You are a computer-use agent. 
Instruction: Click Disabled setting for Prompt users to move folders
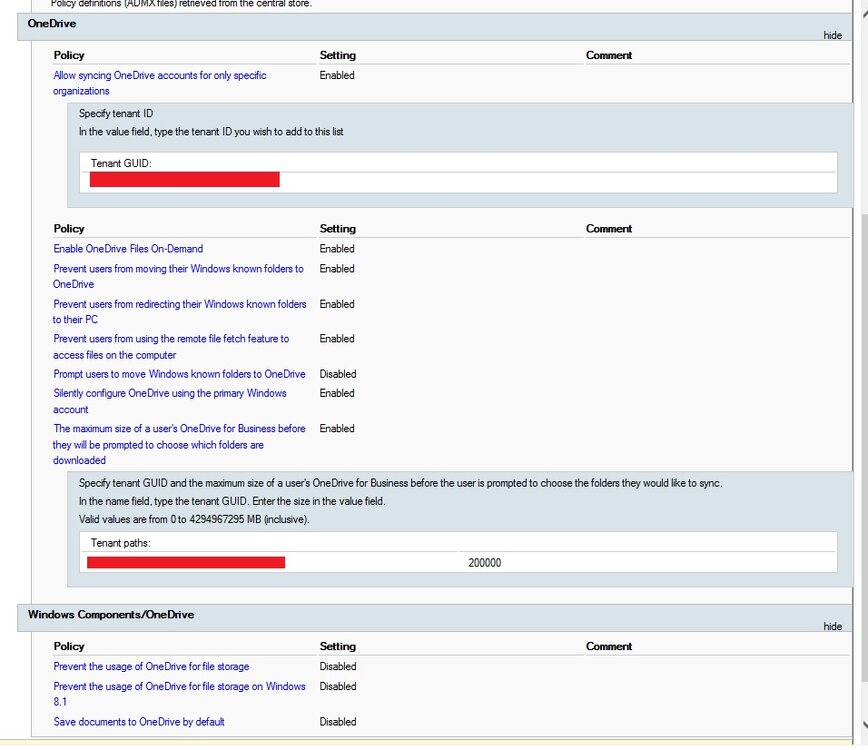coord(338,374)
